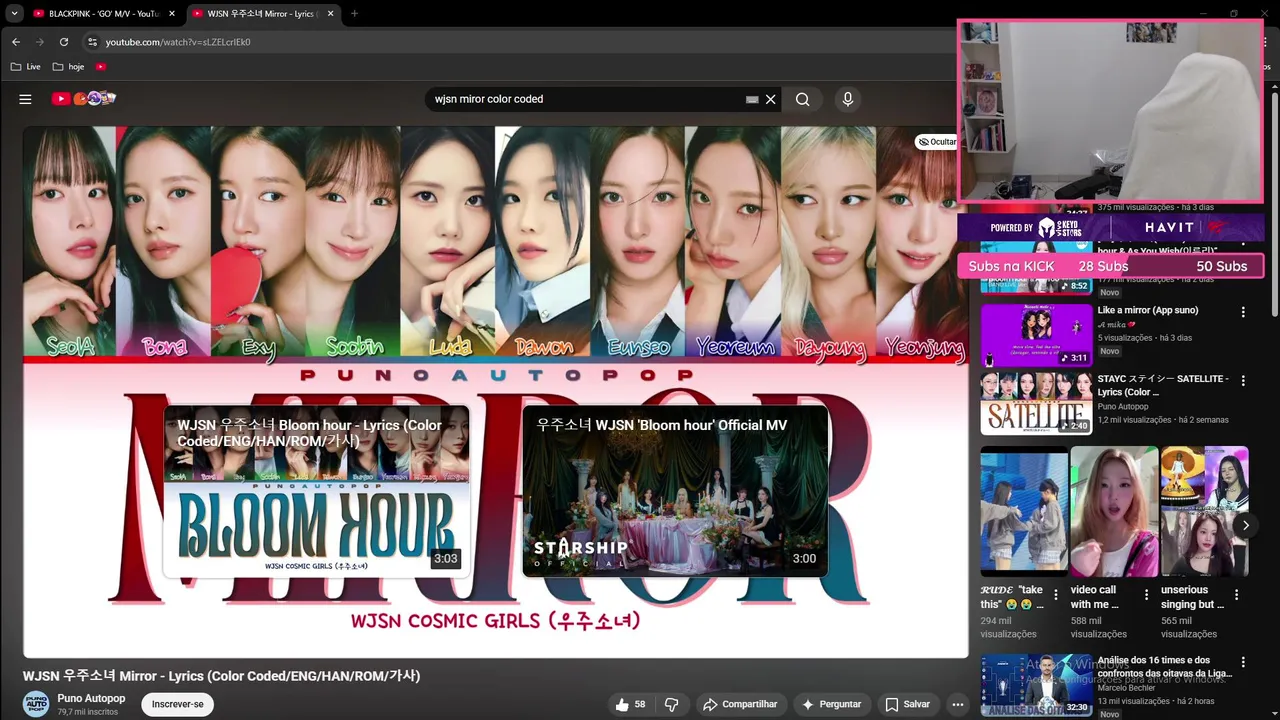Subscribe with Inscrever-se button
The image size is (1280, 720).
click(177, 704)
